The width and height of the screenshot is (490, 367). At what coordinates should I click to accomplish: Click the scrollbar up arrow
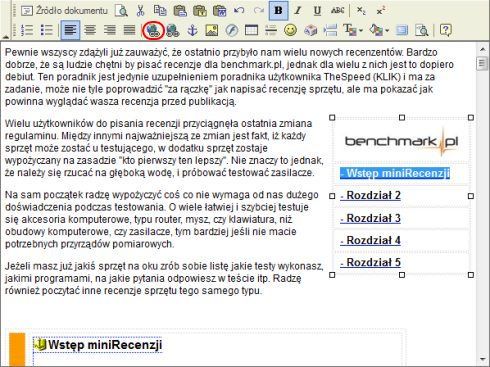pyautogui.click(x=482, y=49)
